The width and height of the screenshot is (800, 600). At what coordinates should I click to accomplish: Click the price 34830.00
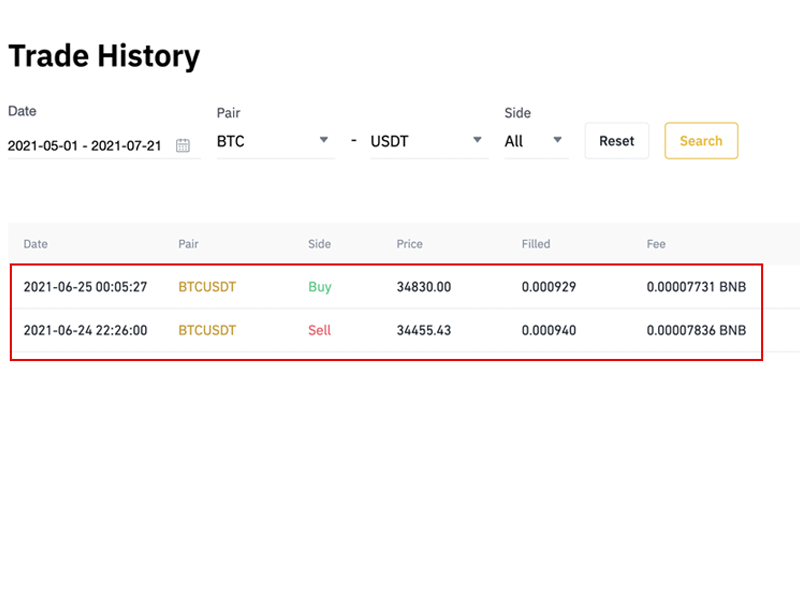(x=424, y=287)
